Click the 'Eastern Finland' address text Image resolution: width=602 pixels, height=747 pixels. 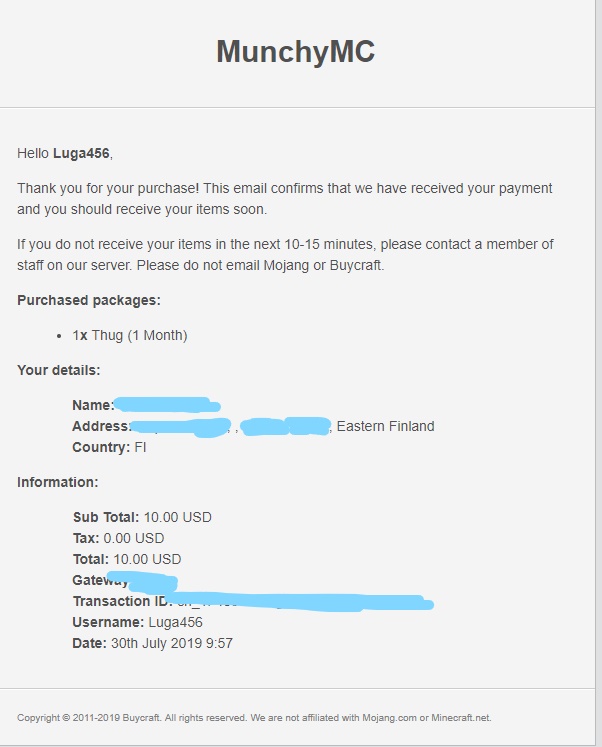tap(385, 426)
